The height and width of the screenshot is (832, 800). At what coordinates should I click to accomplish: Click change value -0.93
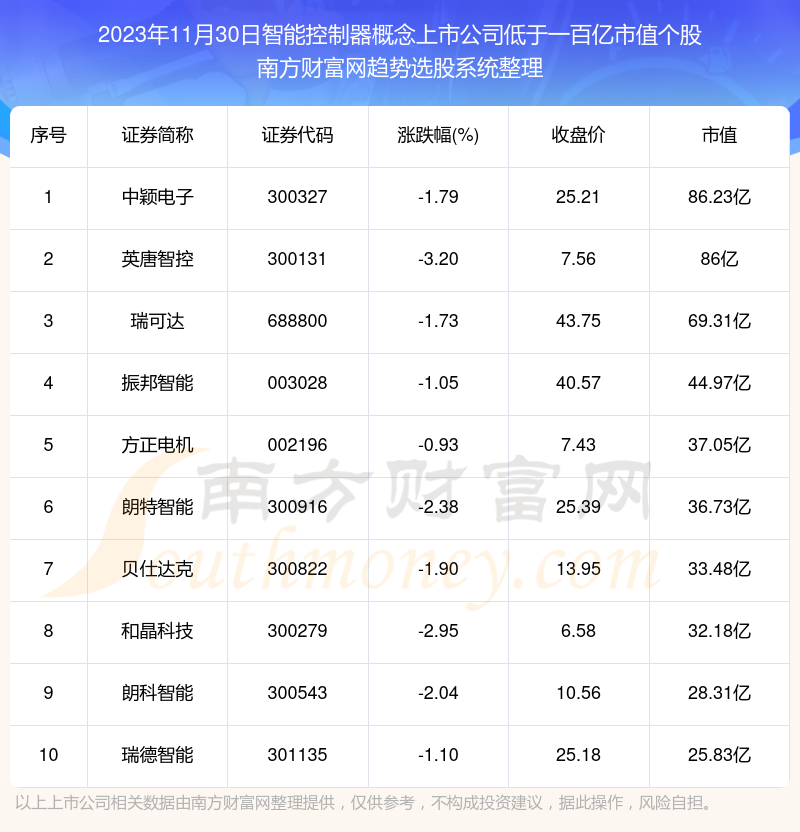tap(438, 446)
